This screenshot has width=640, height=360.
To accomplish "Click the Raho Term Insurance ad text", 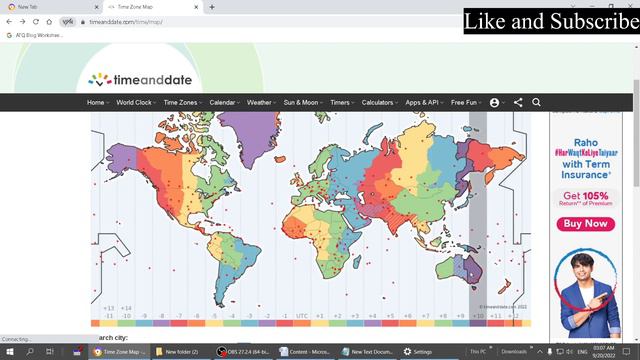I will click(x=586, y=159).
